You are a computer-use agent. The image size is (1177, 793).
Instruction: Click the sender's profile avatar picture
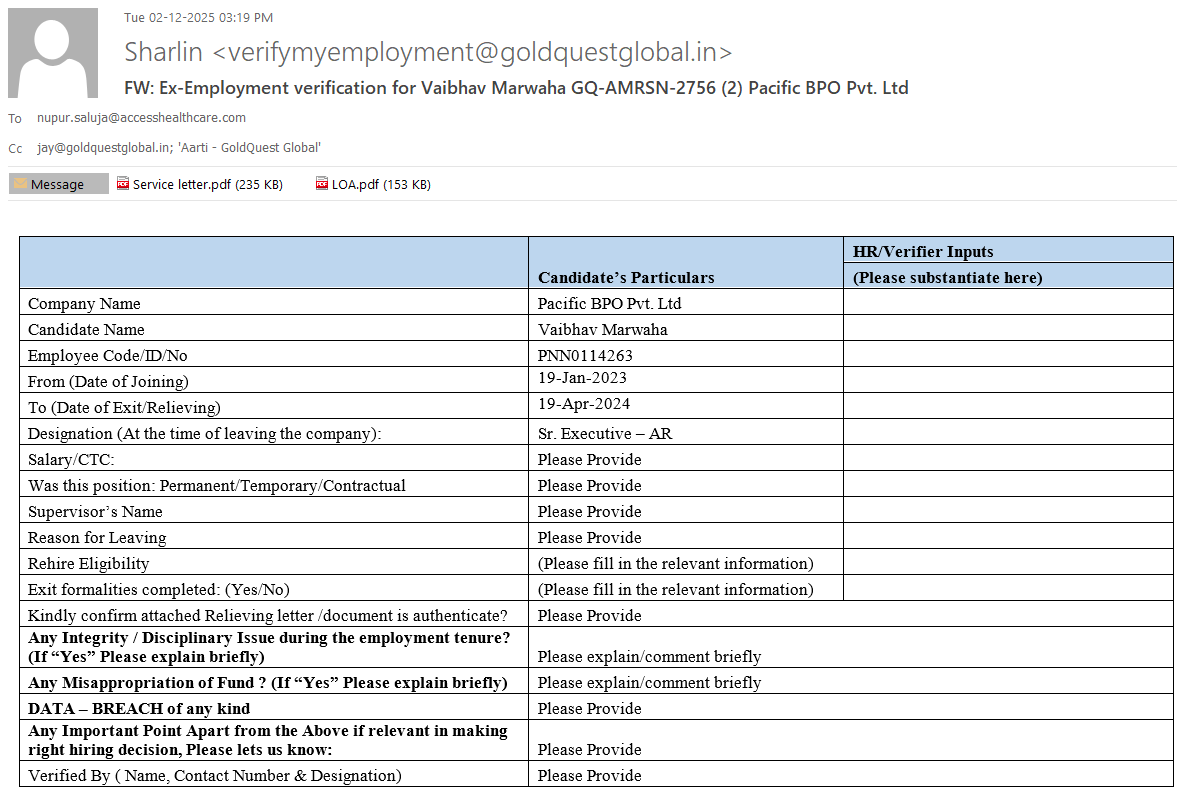(52, 52)
